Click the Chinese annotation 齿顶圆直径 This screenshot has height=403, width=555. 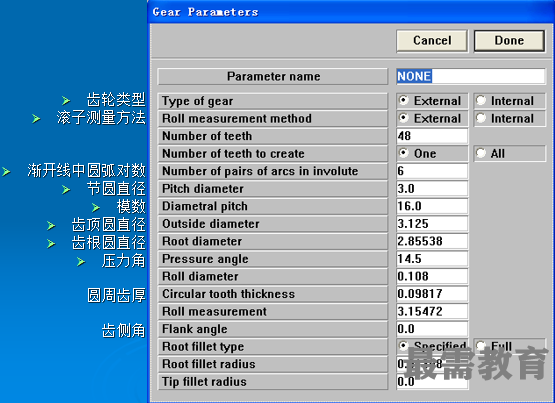click(109, 225)
